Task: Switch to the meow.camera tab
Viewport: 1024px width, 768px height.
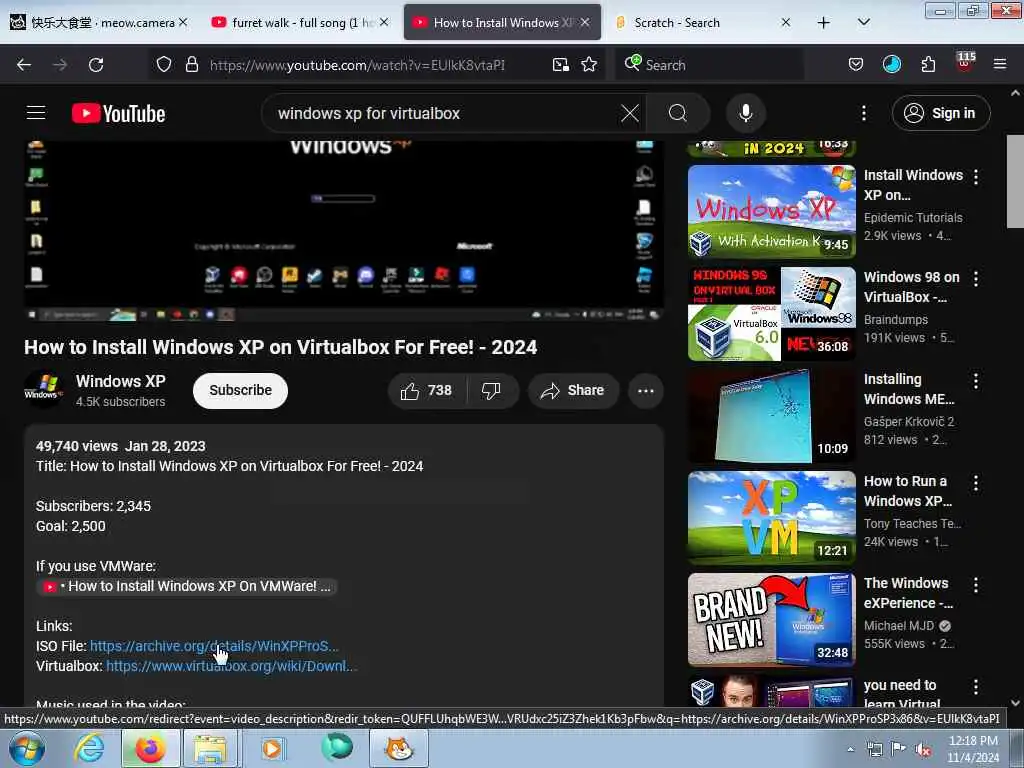Action: point(98,23)
